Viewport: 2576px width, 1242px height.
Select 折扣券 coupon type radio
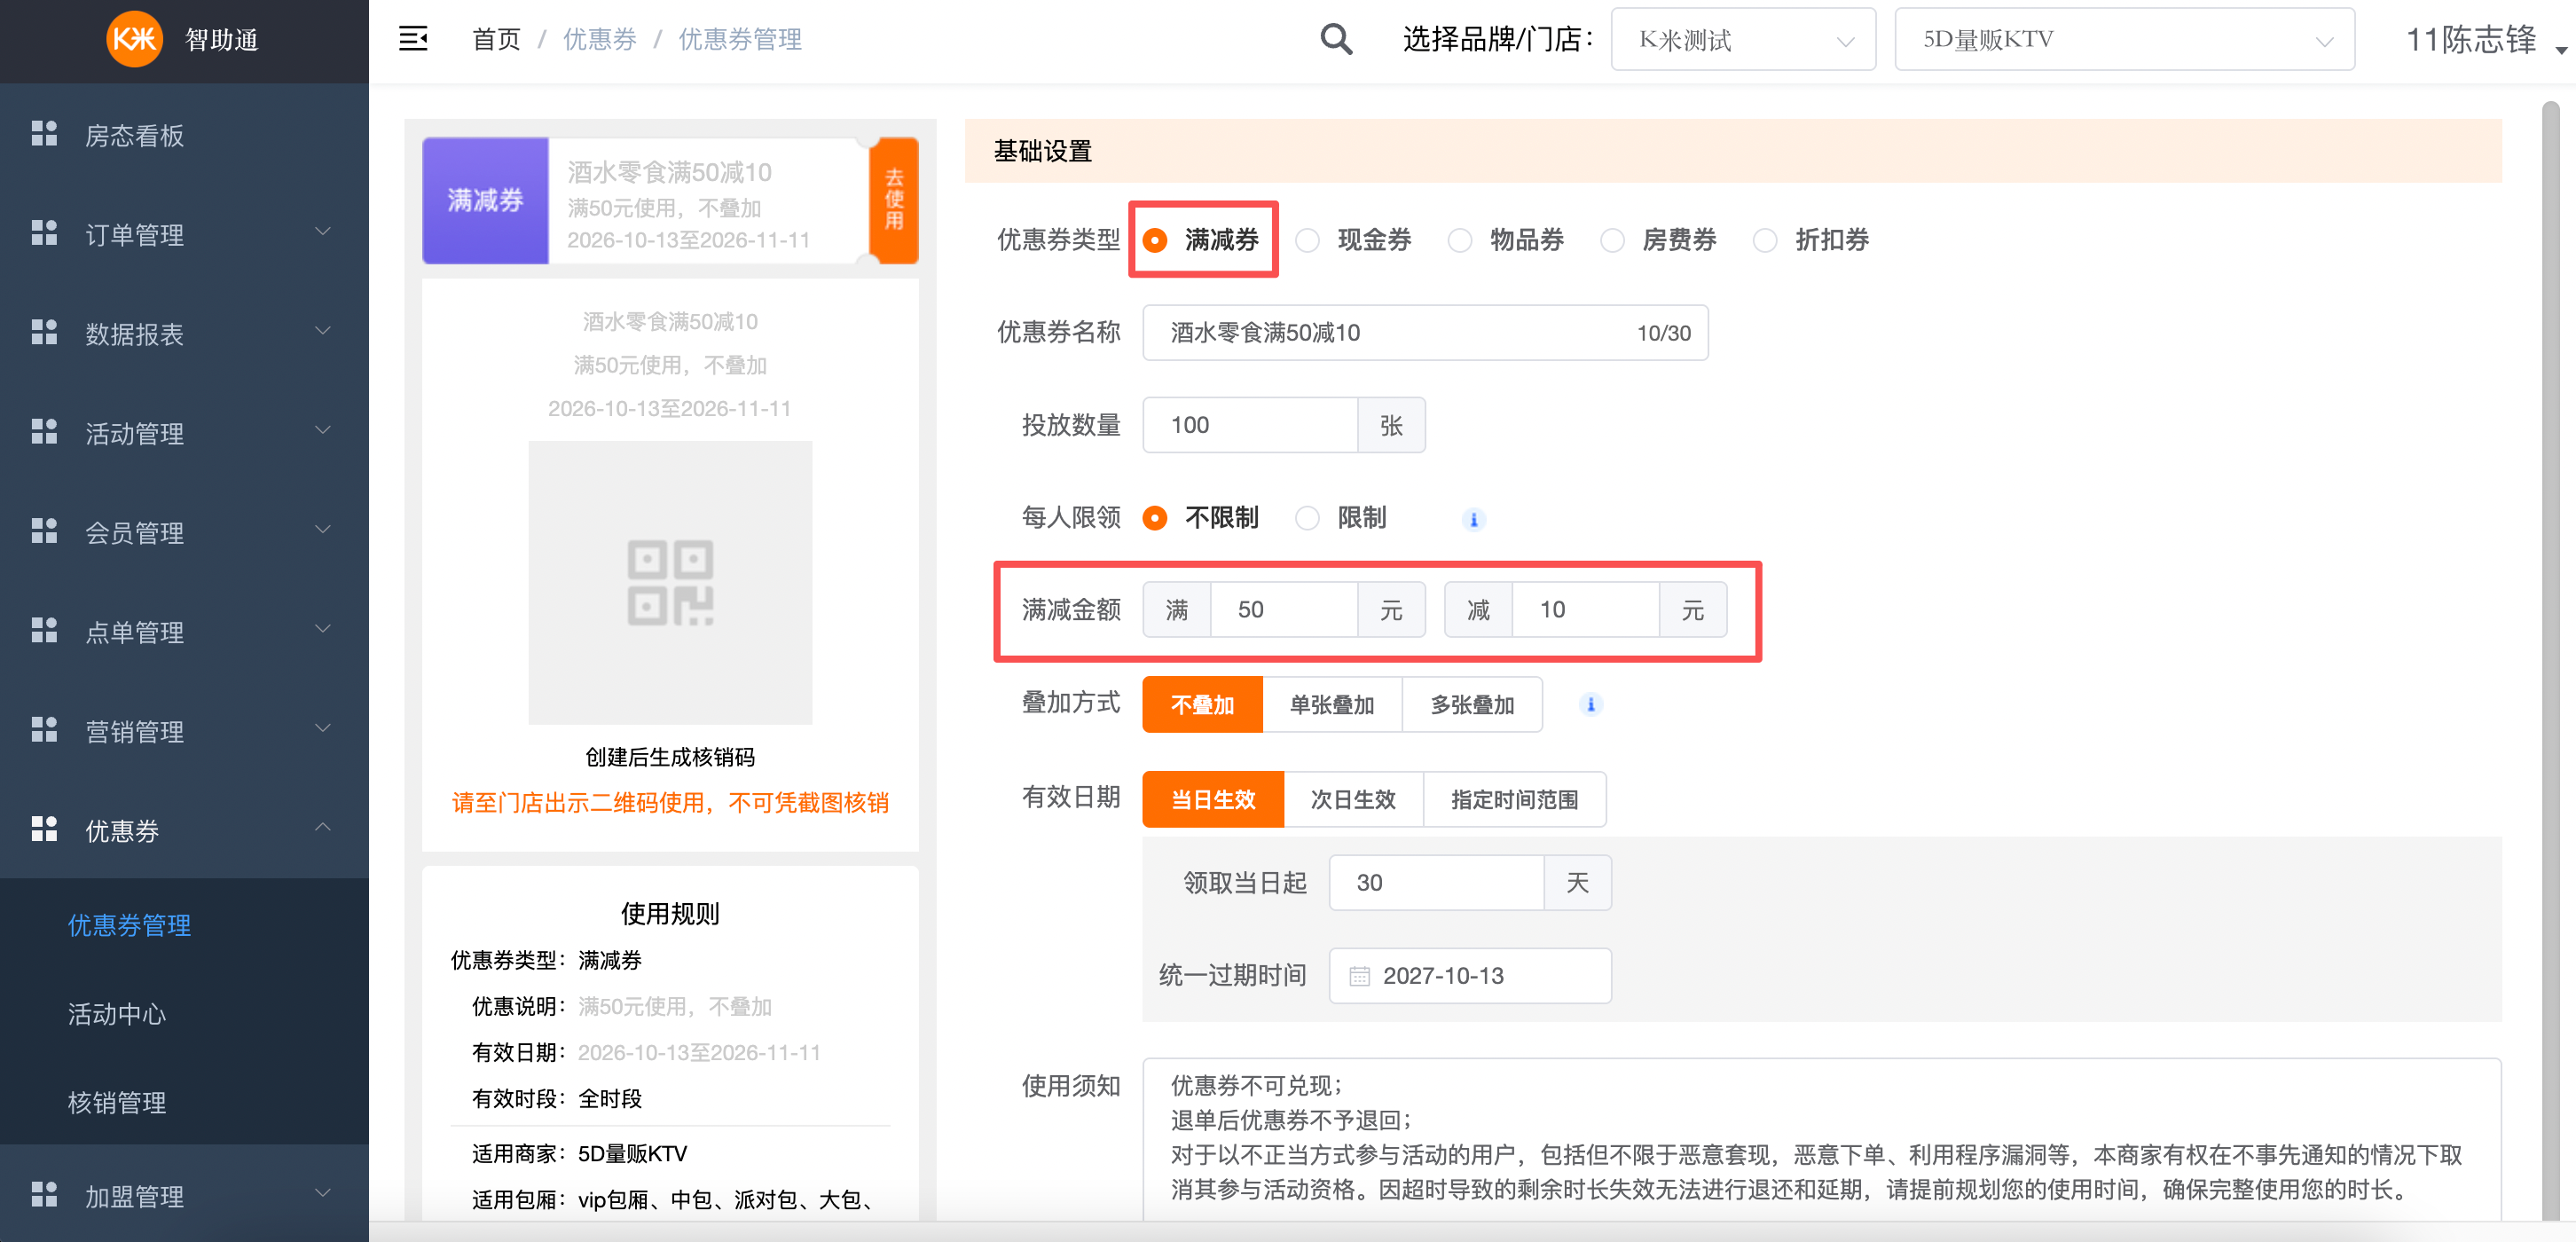(x=1765, y=240)
